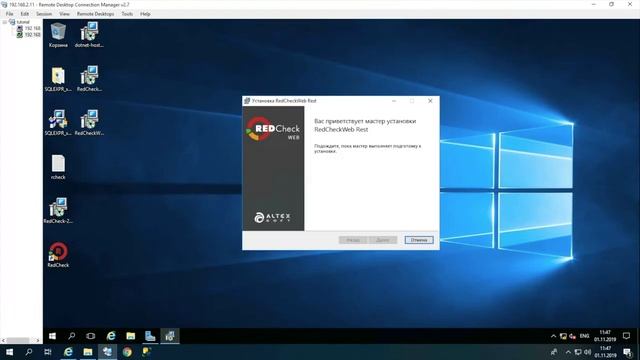The width and height of the screenshot is (640, 360).
Task: Open host Windows Start button
Action: tap(9, 352)
